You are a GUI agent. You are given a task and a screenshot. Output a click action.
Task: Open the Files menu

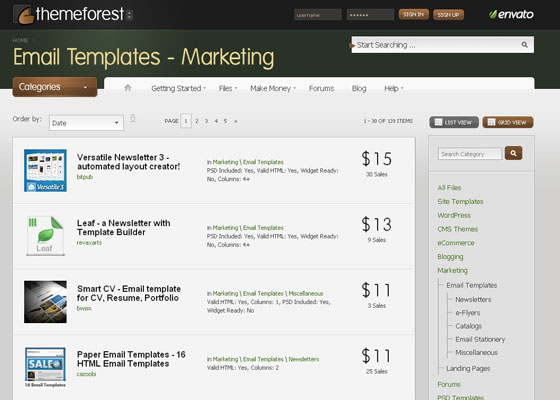pyautogui.click(x=228, y=88)
